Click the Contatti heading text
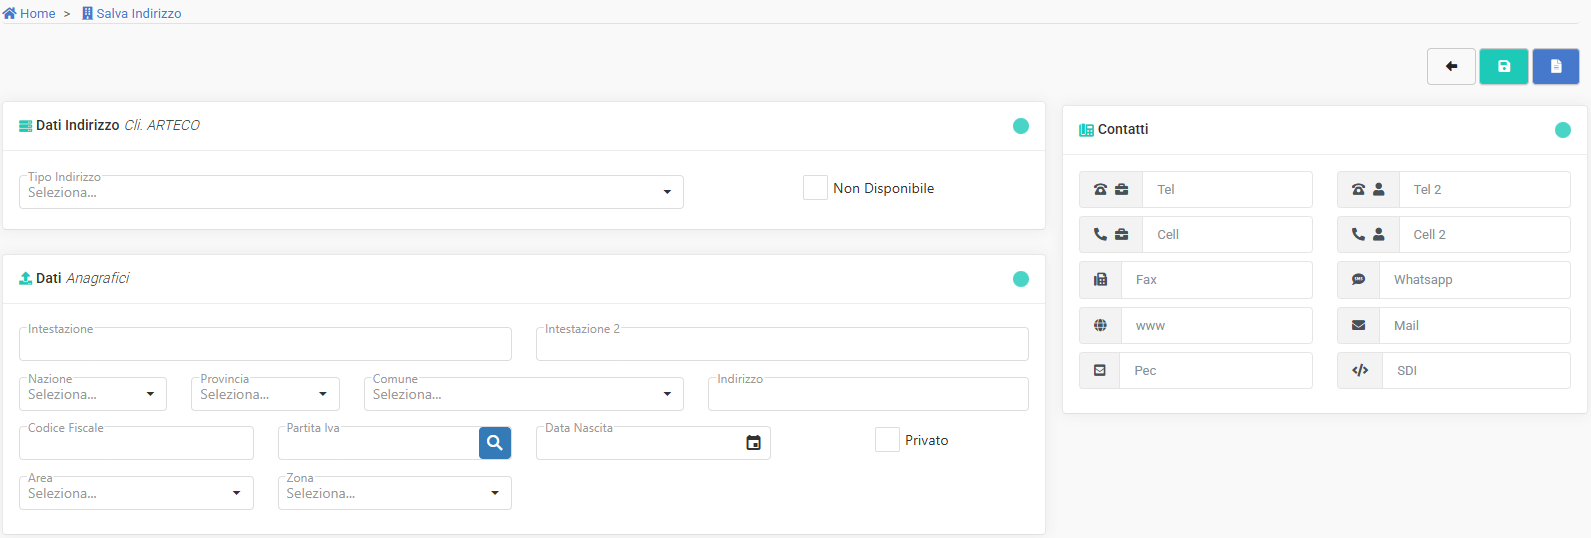Screen dimensions: 1591x538 click(x=1123, y=130)
